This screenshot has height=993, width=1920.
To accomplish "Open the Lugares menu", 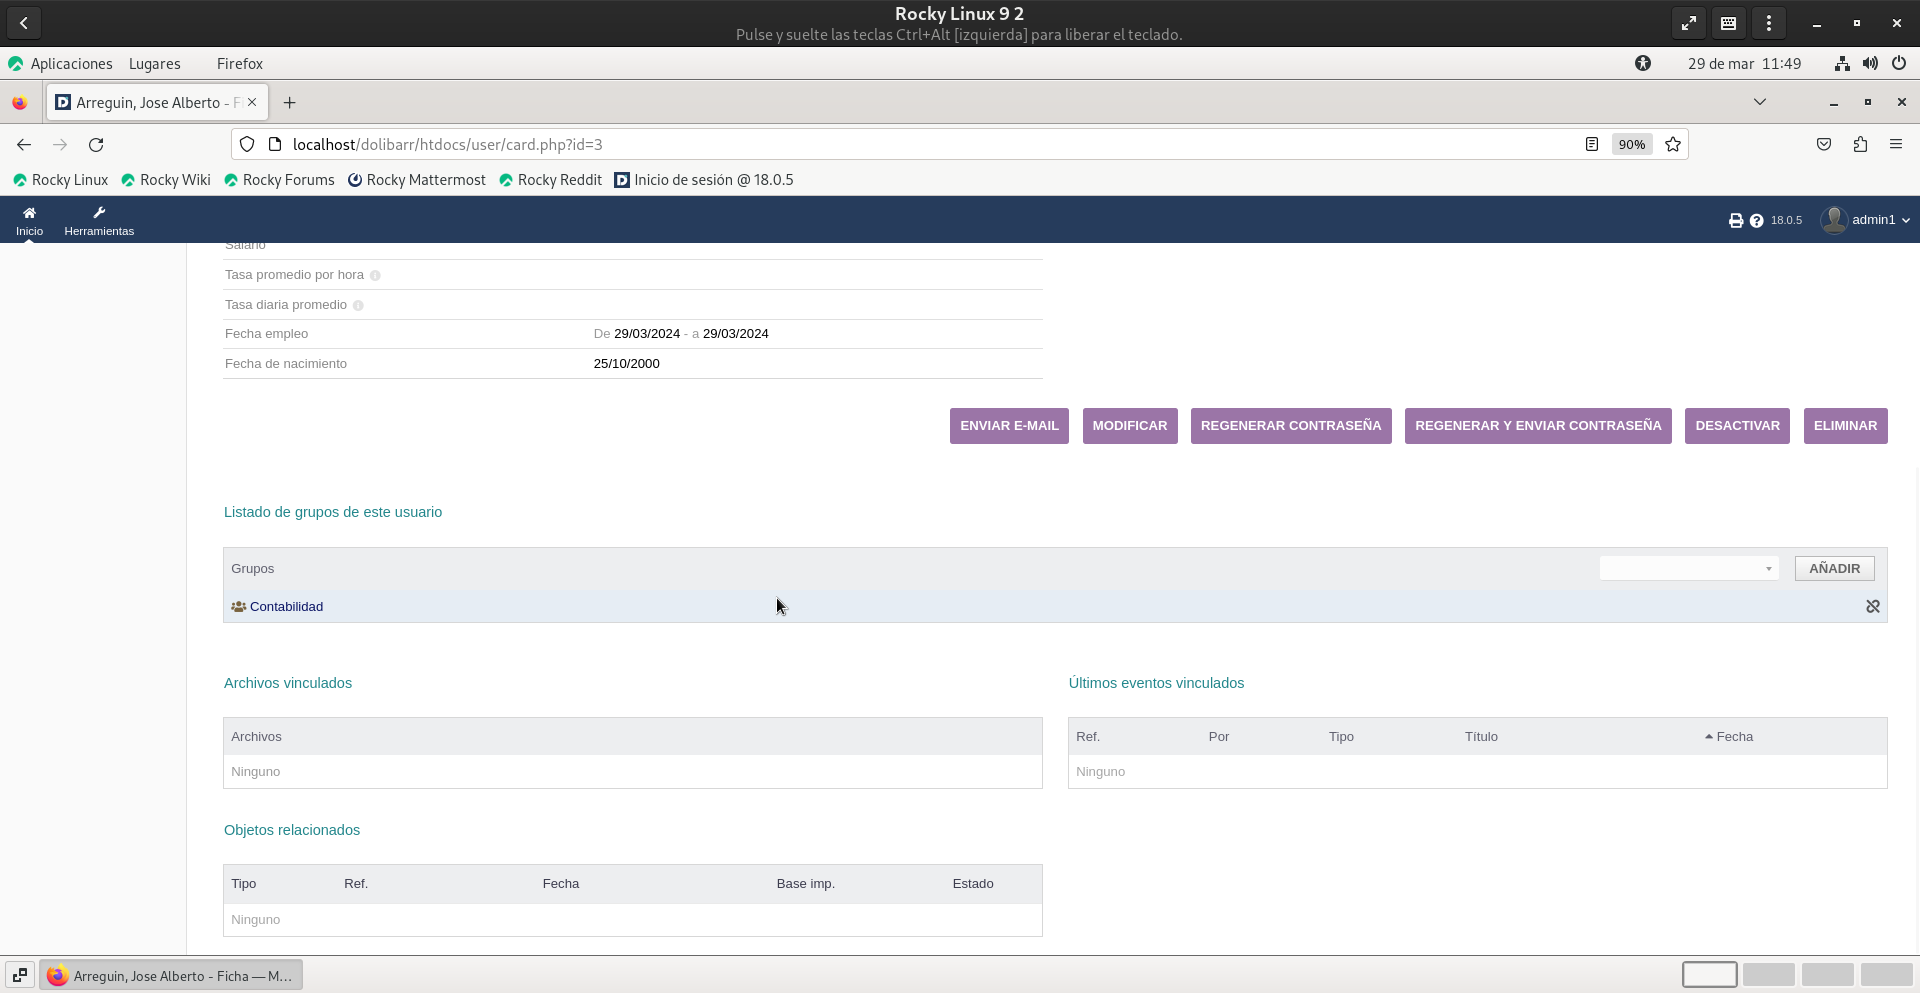I will coord(155,64).
